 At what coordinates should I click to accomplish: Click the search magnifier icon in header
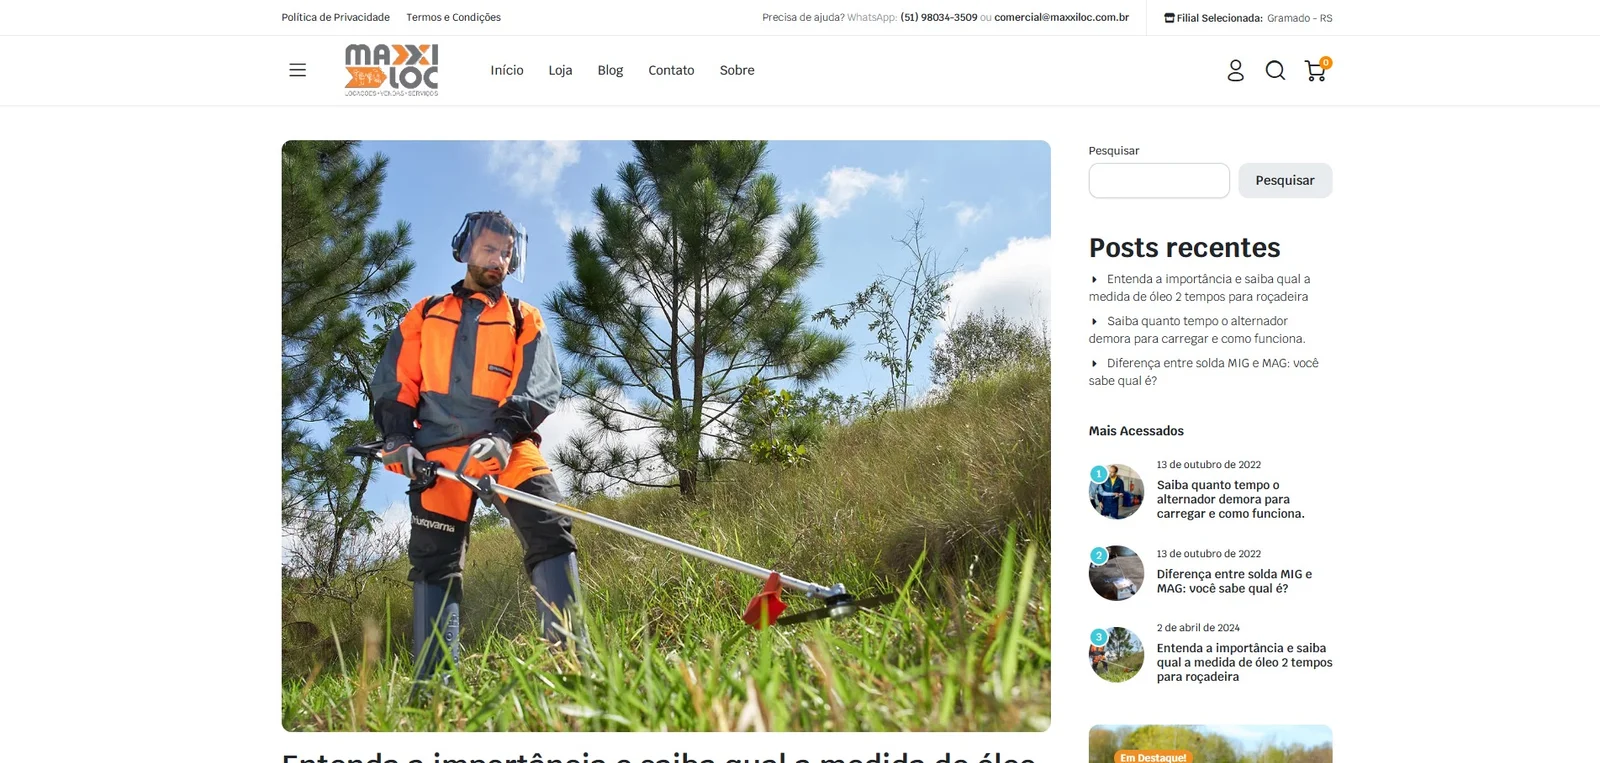[x=1275, y=70]
